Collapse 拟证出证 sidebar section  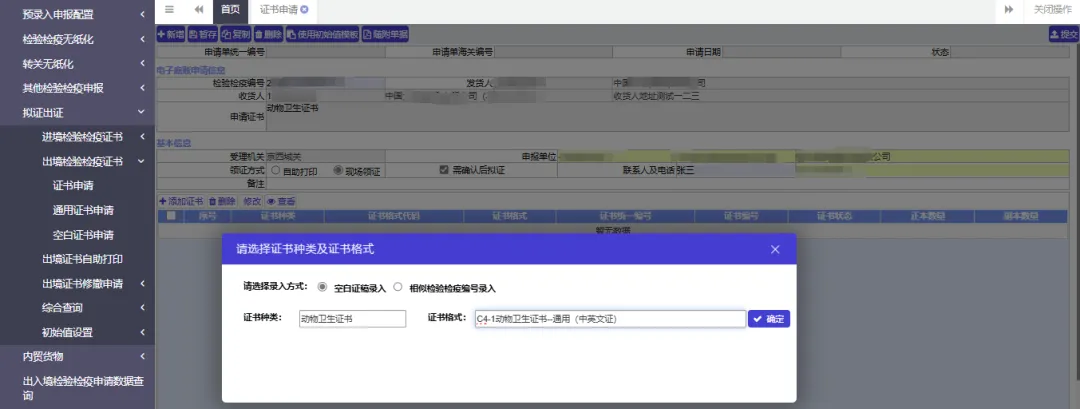click(x=77, y=112)
